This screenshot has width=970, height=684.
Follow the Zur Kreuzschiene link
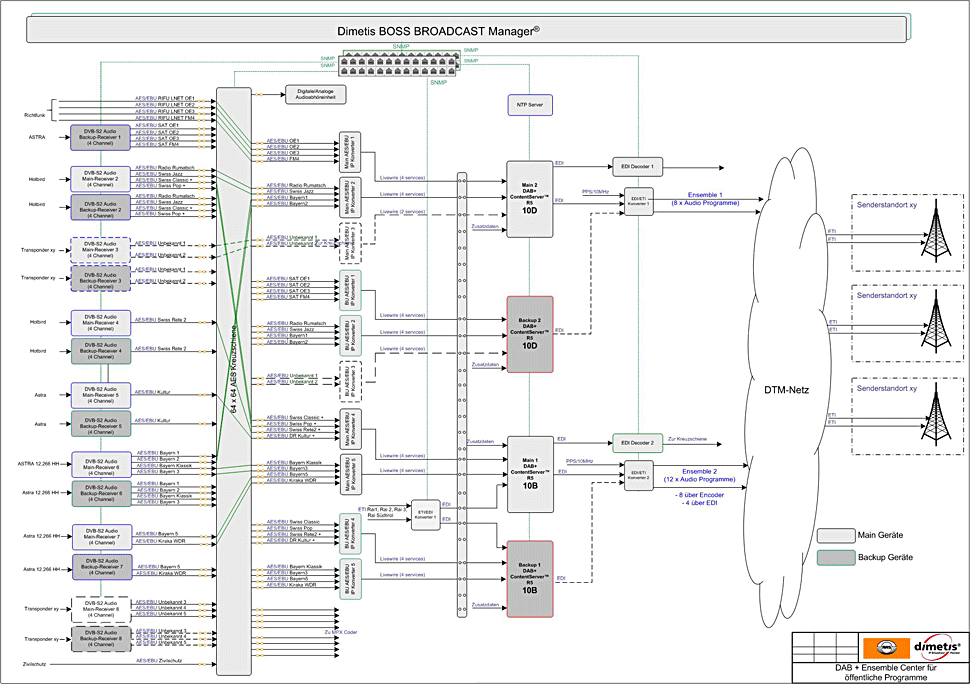tap(685, 441)
